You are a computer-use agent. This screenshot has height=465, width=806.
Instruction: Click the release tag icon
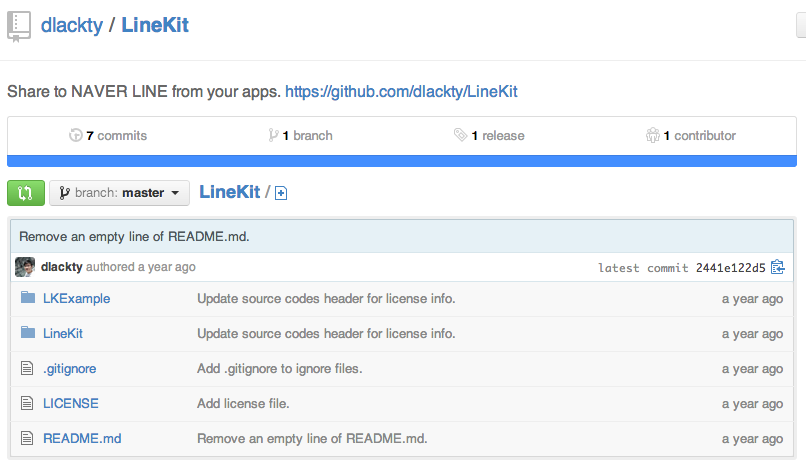460,135
